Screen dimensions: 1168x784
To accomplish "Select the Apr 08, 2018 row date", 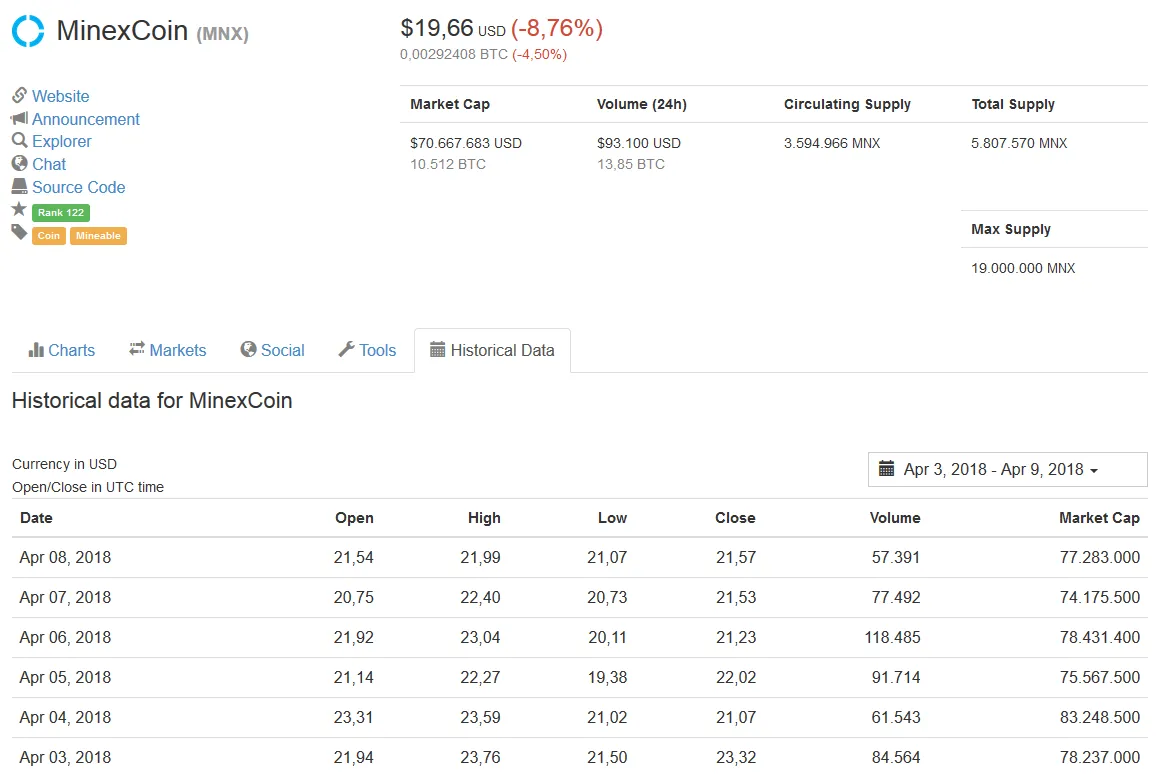I will (66, 557).
